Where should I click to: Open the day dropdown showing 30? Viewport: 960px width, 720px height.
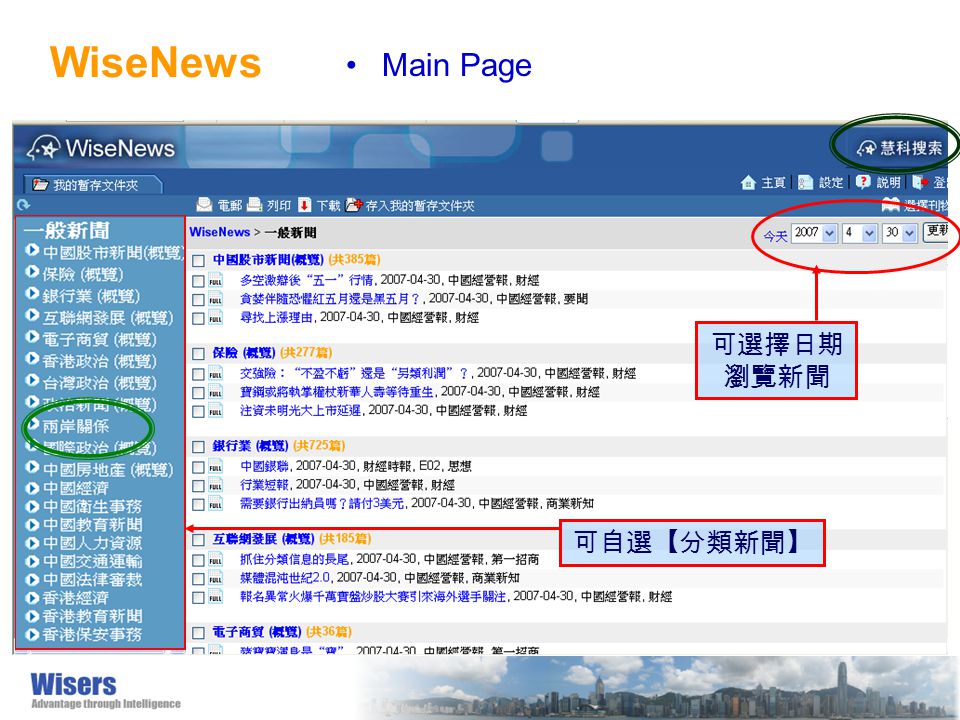coord(899,233)
